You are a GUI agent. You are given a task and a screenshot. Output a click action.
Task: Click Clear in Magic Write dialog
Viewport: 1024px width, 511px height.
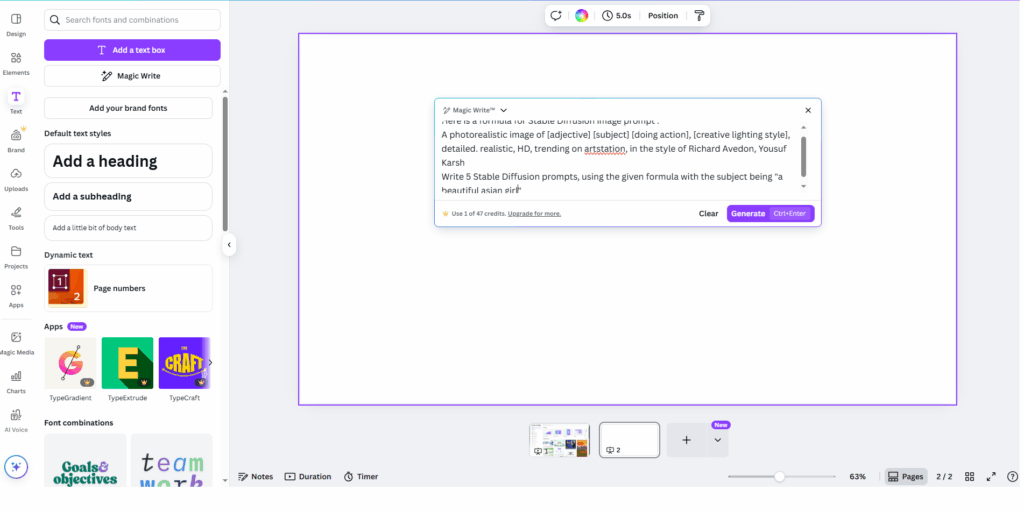(709, 214)
